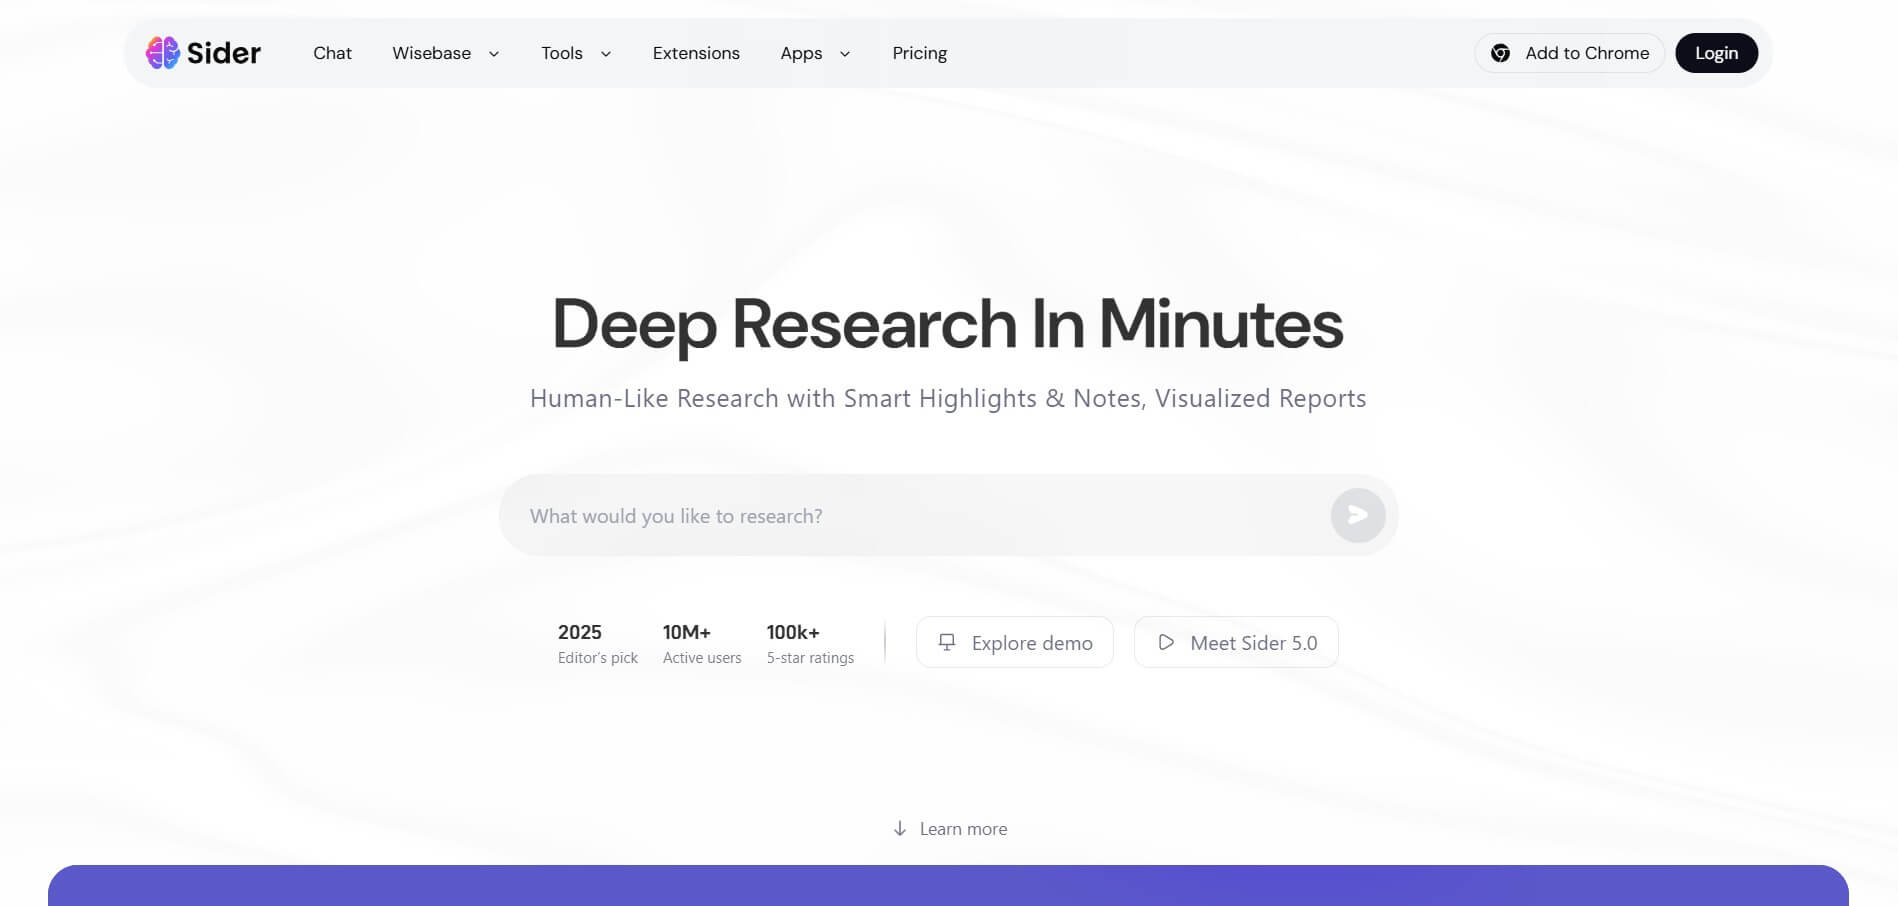Open the Wisebase menu item

[x=432, y=53]
